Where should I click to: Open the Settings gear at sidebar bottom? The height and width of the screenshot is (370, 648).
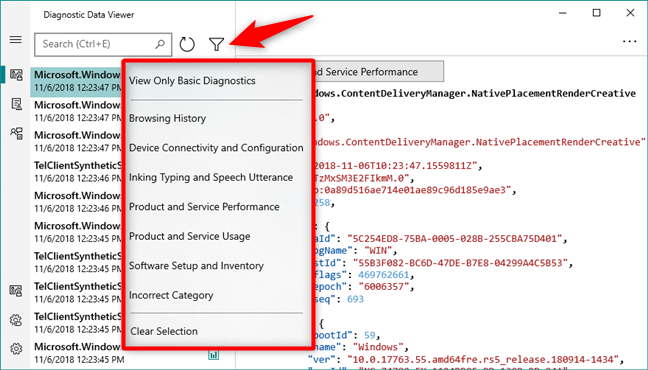point(16,349)
